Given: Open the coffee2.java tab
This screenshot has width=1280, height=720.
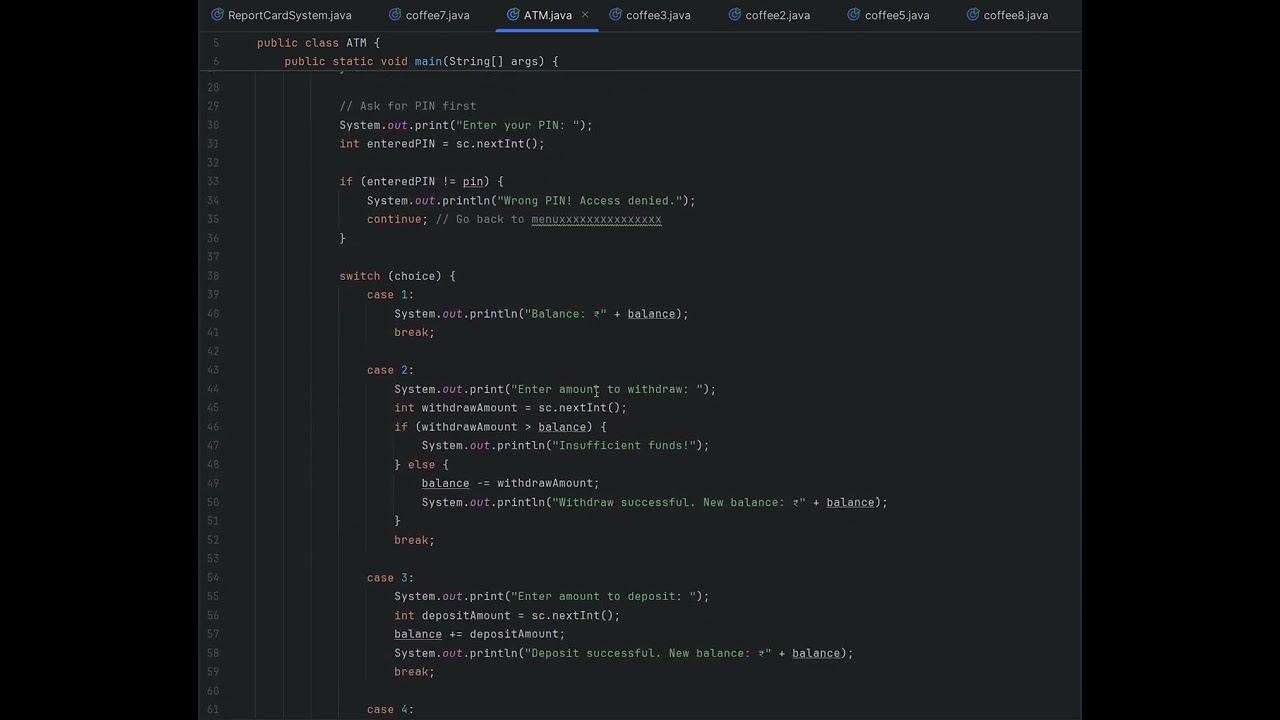Looking at the screenshot, I should [777, 15].
